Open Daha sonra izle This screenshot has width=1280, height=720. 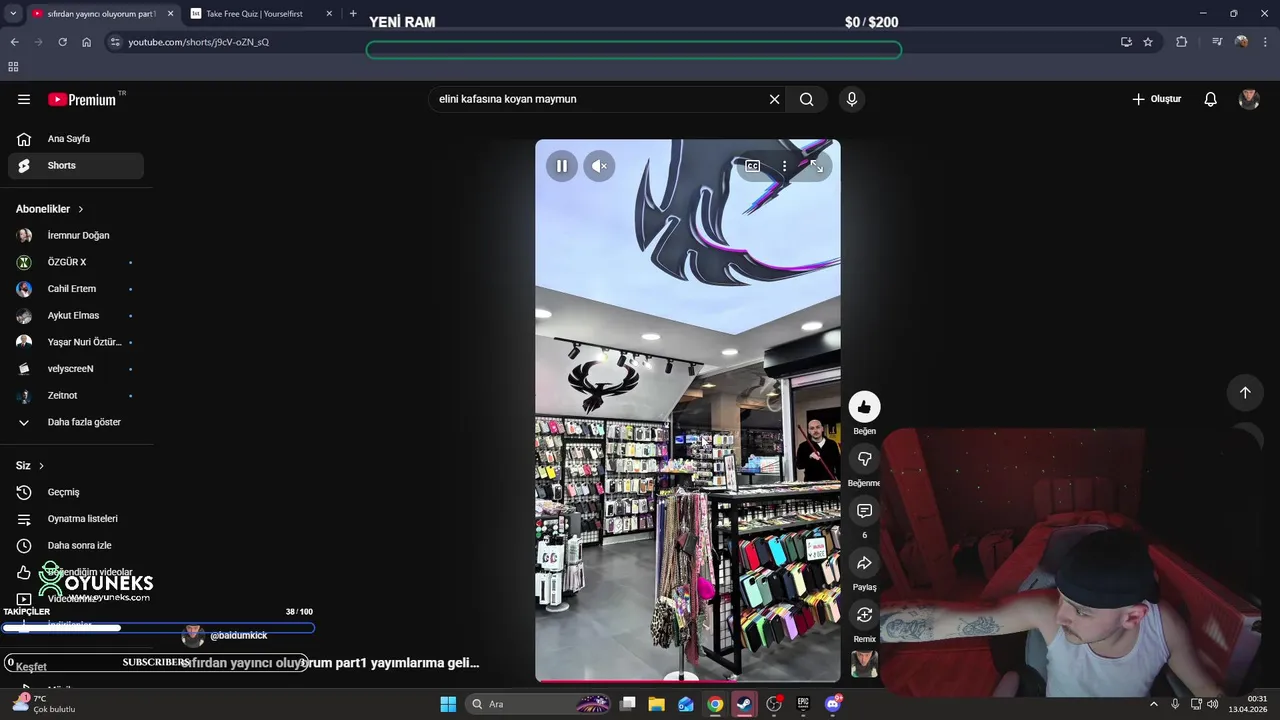tap(76, 546)
